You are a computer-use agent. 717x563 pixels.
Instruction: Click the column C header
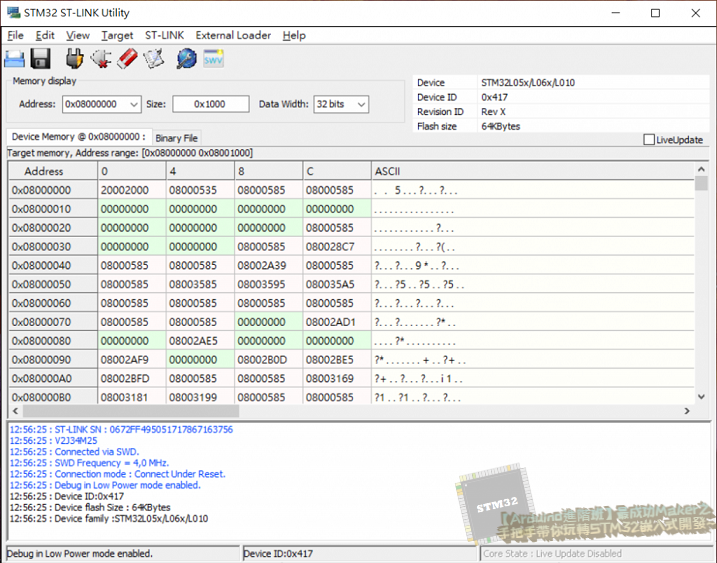(337, 171)
